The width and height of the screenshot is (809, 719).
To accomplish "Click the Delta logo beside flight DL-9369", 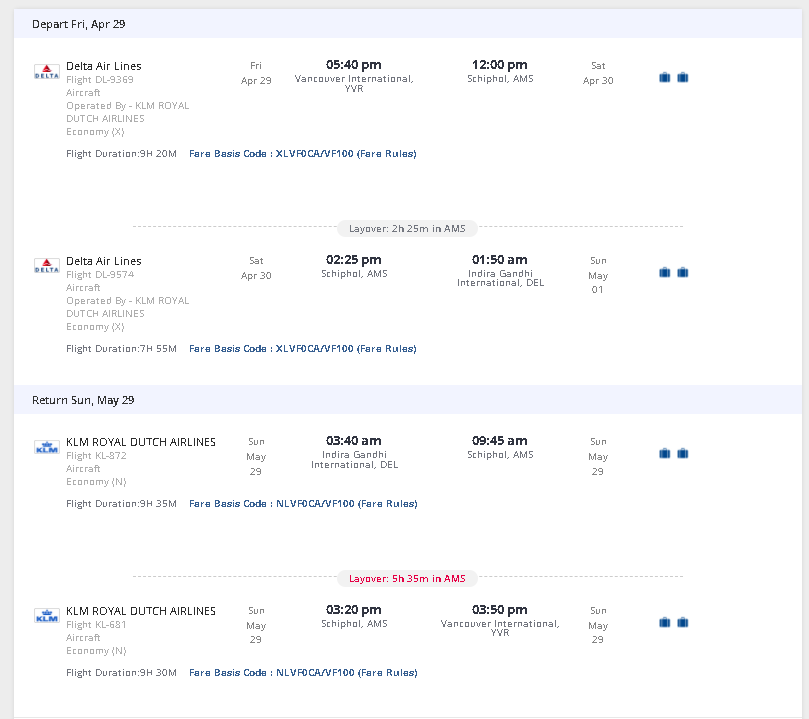I will (47, 72).
